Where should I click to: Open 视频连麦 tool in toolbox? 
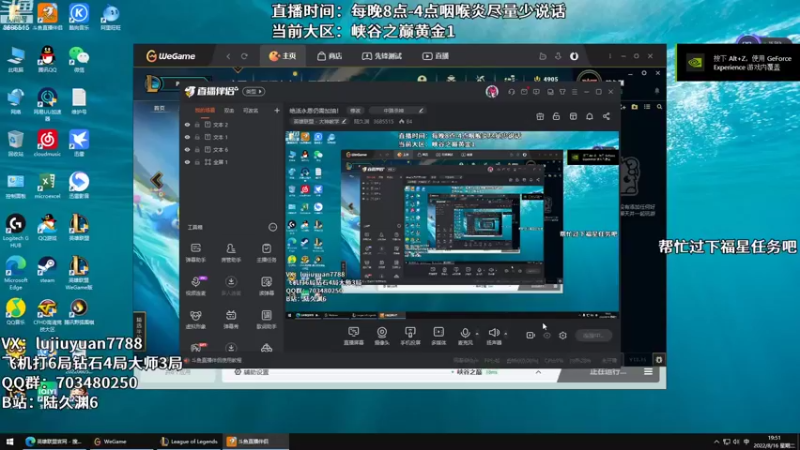point(195,286)
